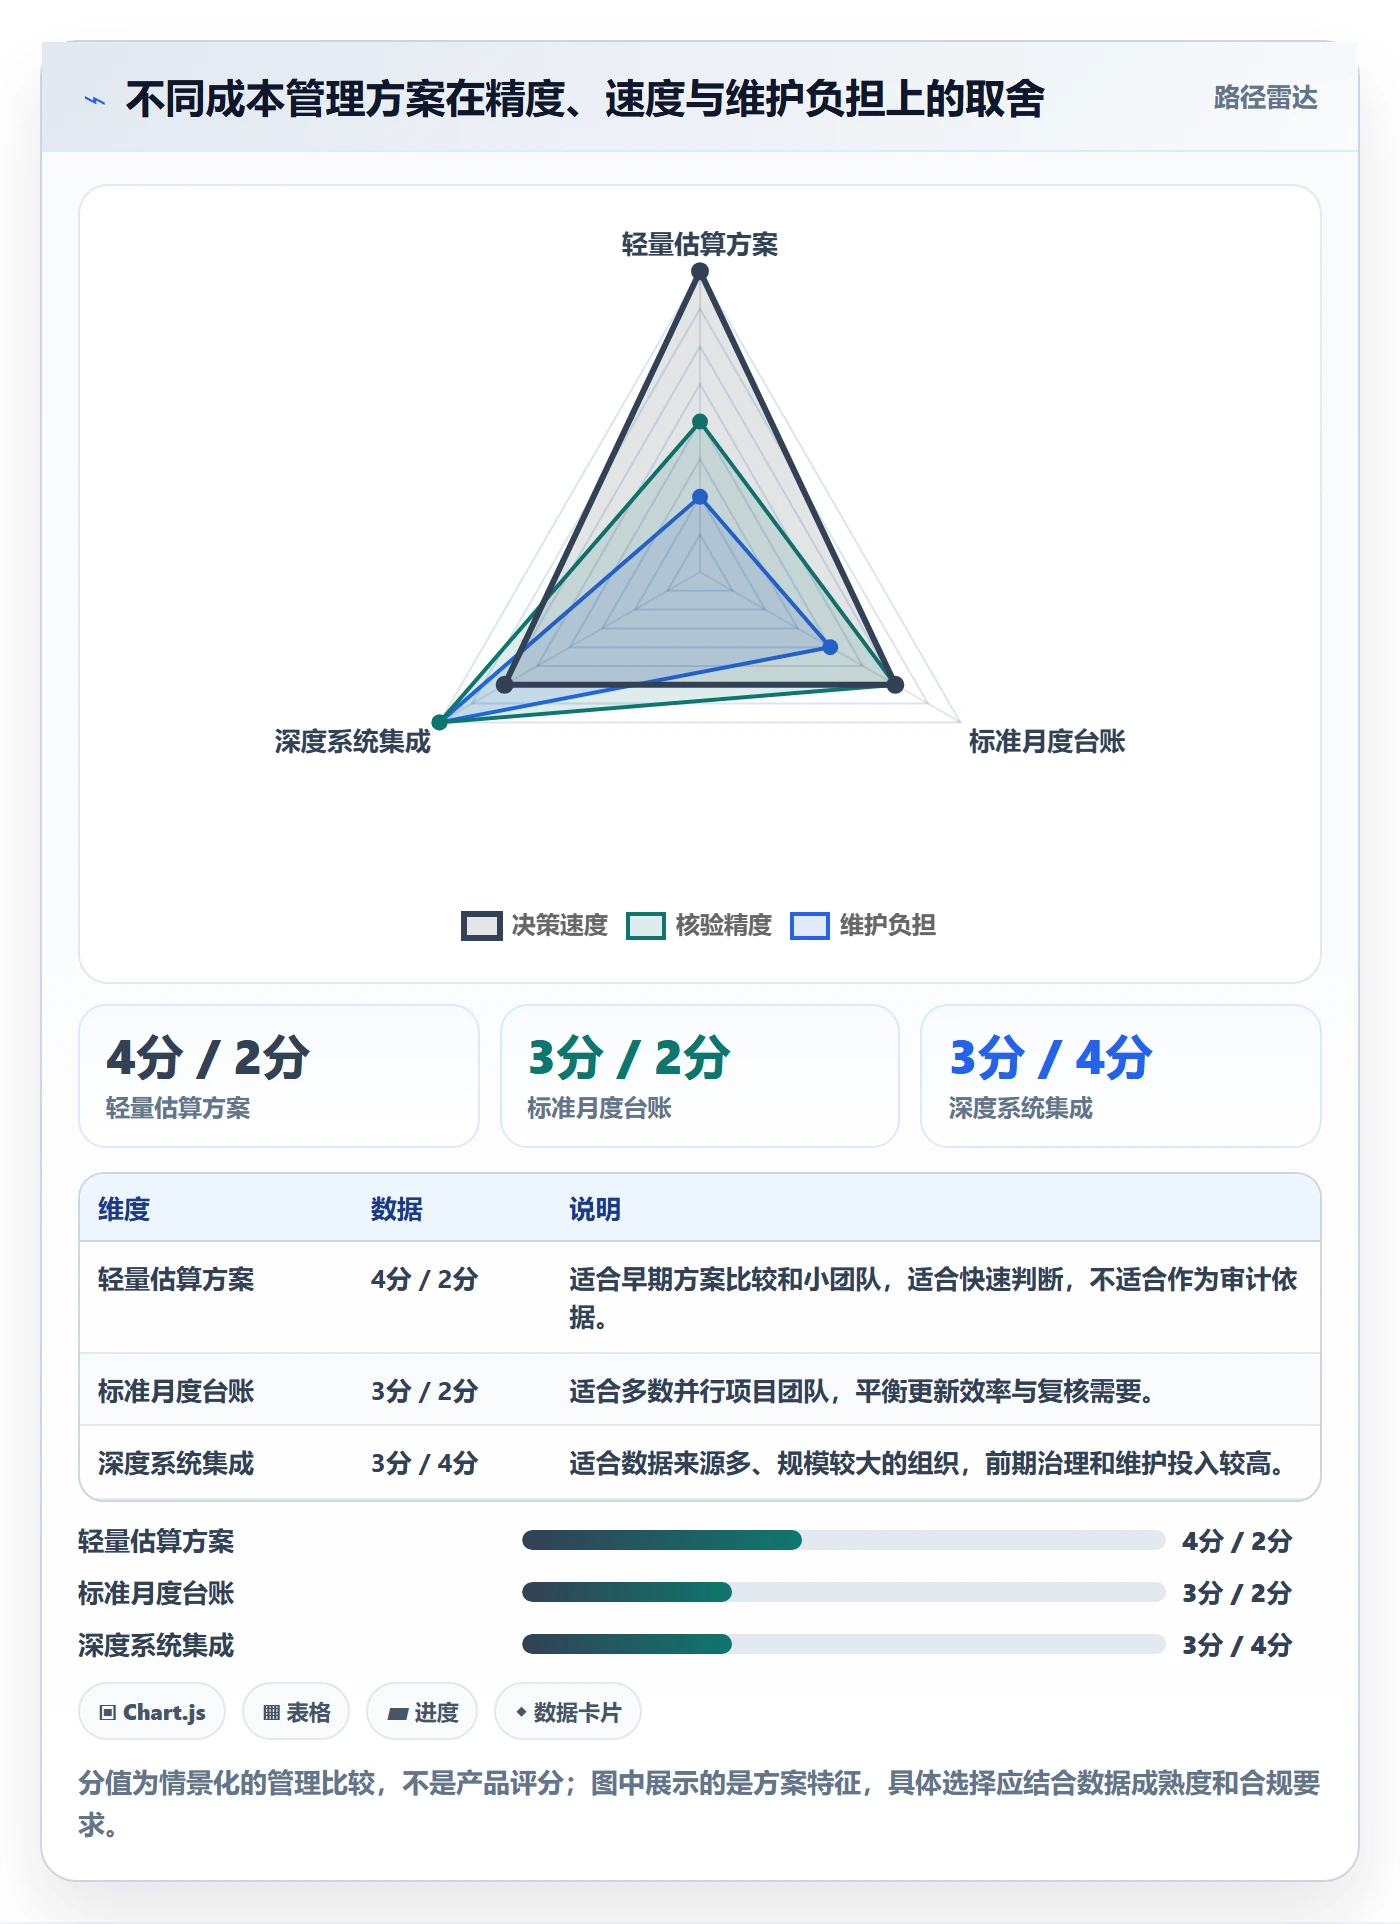Toggle the 维护负担 series in the legend
The width and height of the screenshot is (1400, 1924).
[x=863, y=926]
